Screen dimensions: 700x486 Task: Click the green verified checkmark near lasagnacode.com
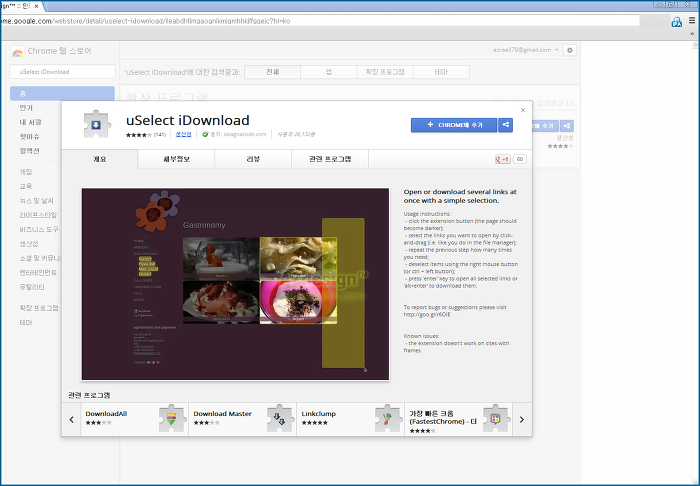tap(205, 134)
